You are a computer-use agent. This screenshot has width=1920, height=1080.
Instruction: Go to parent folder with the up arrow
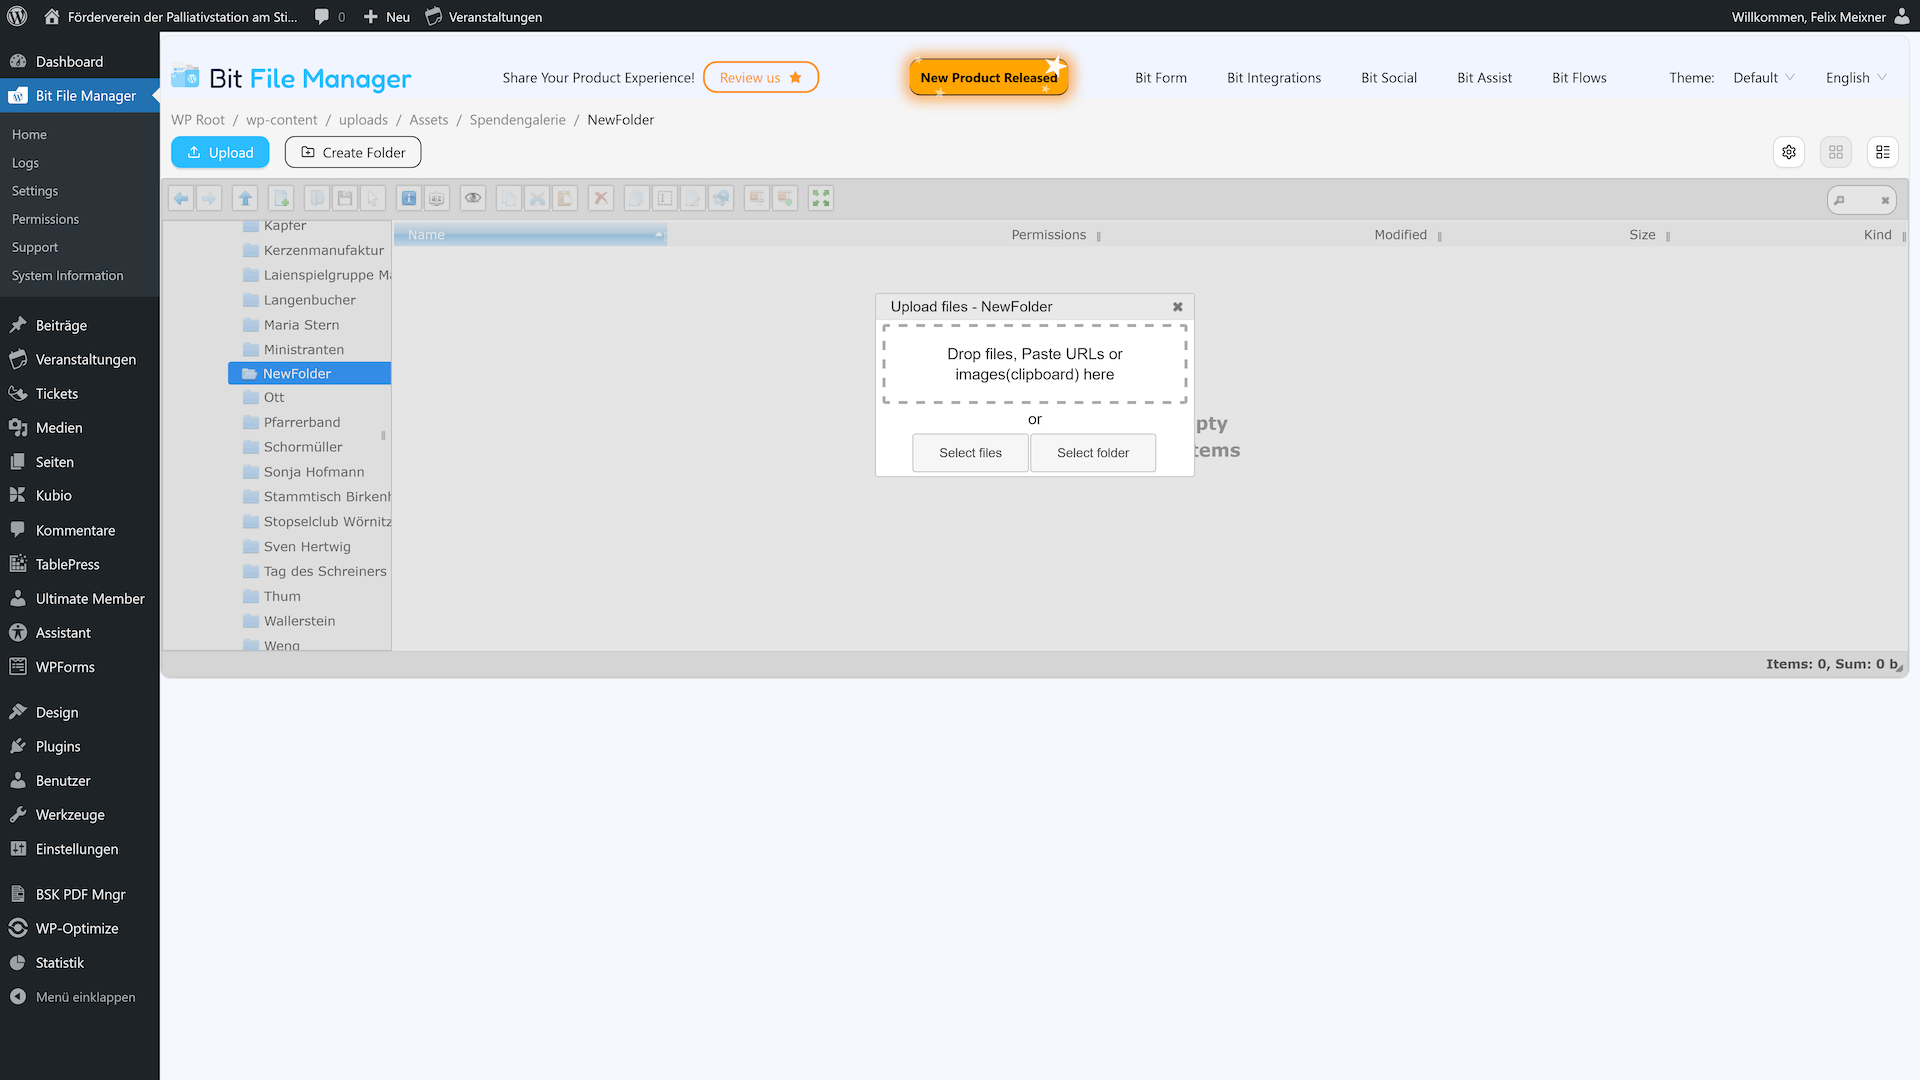pos(245,198)
